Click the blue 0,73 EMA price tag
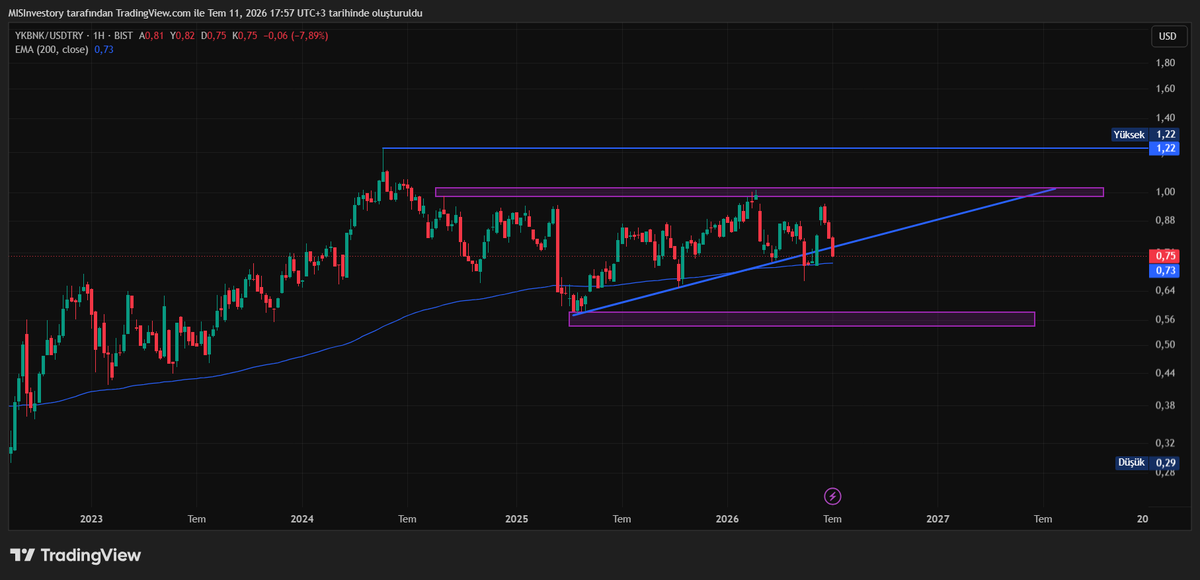Screen dimensions: 1200x580 coord(1165,271)
